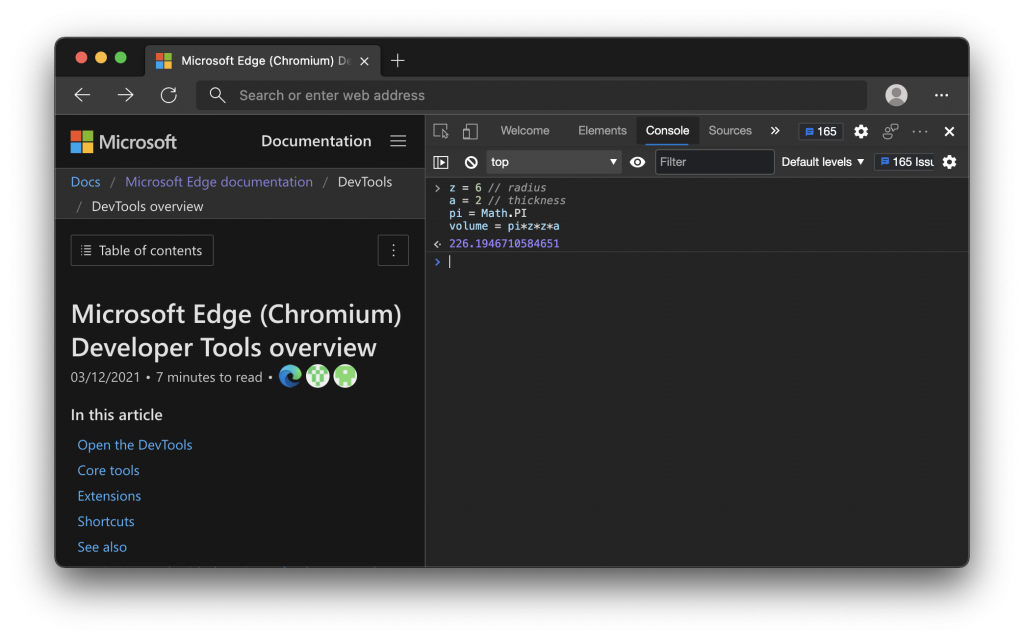
Task: Open the 165 issues counter in the tab bar
Action: pos(821,131)
